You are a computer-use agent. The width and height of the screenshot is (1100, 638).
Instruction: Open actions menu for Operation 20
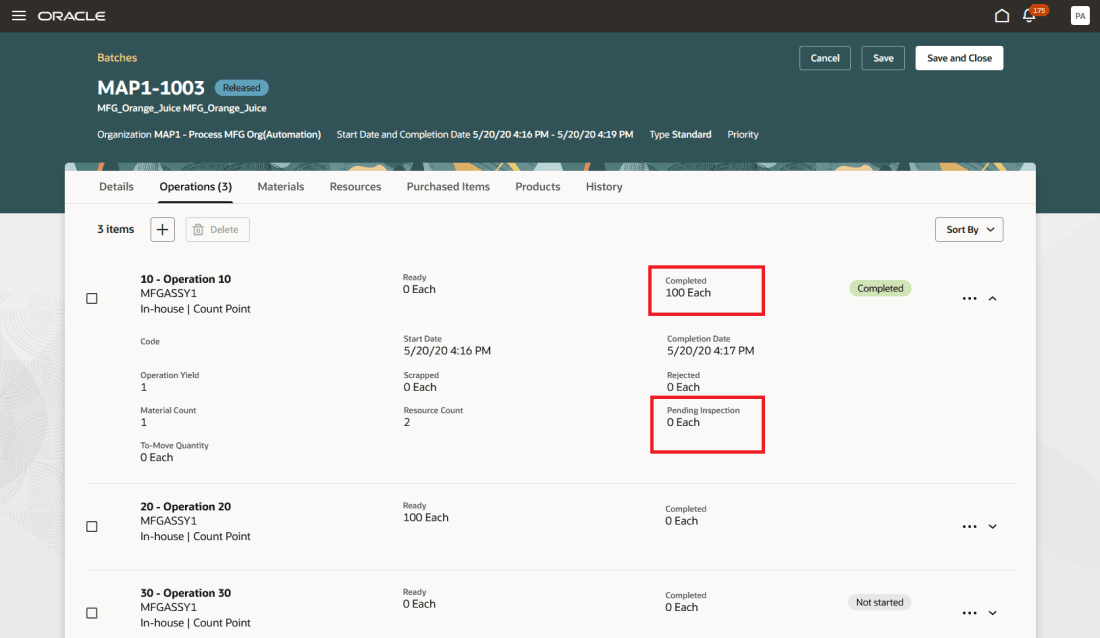pyautogui.click(x=970, y=526)
